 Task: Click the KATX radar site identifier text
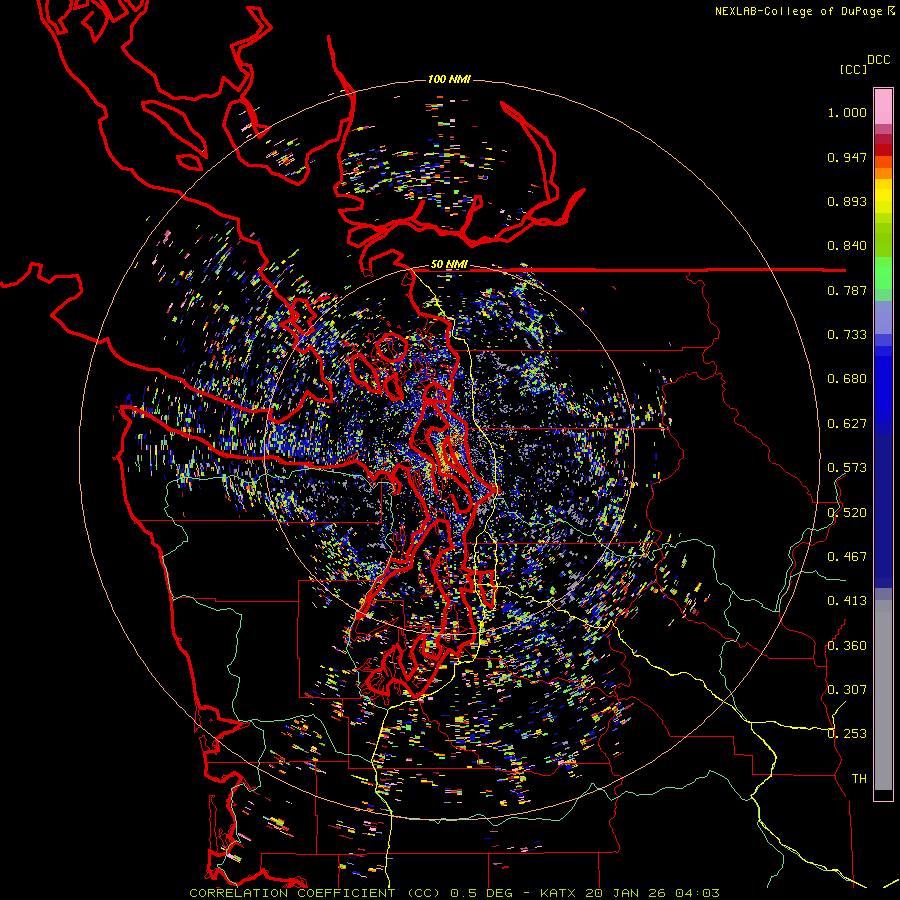pyautogui.click(x=559, y=893)
